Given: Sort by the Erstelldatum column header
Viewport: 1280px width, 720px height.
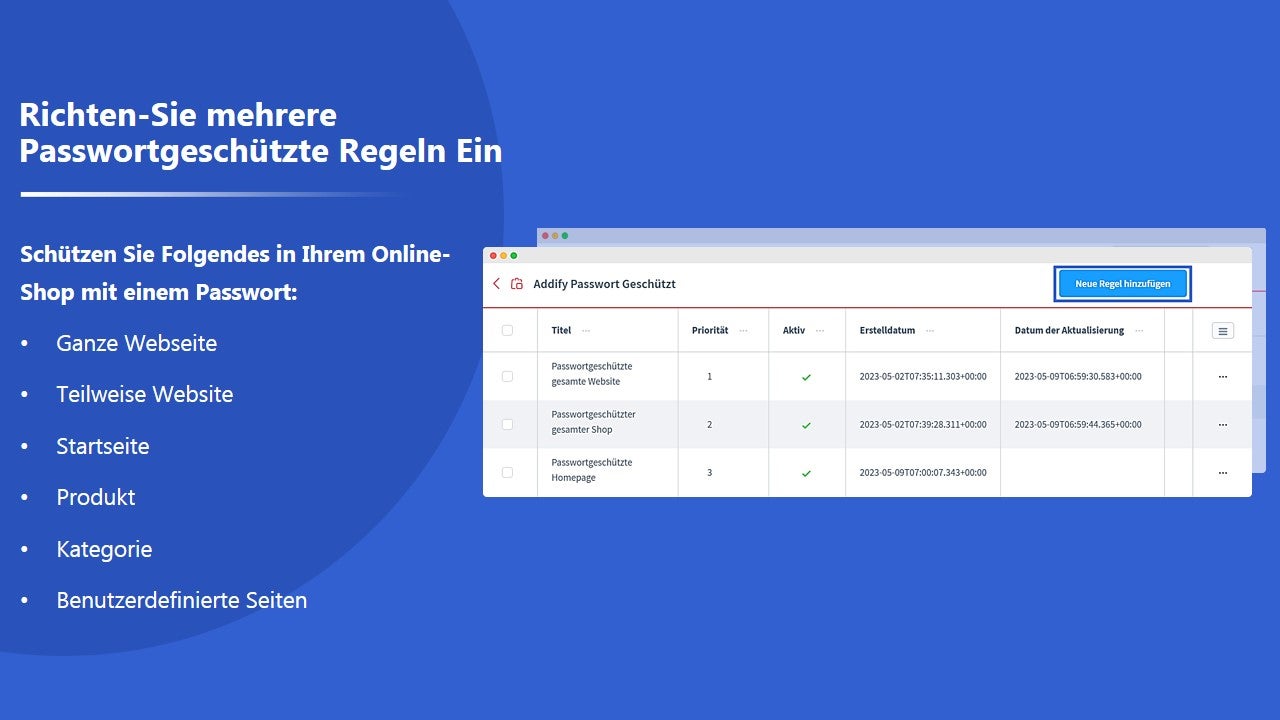Looking at the screenshot, I should pos(887,331).
